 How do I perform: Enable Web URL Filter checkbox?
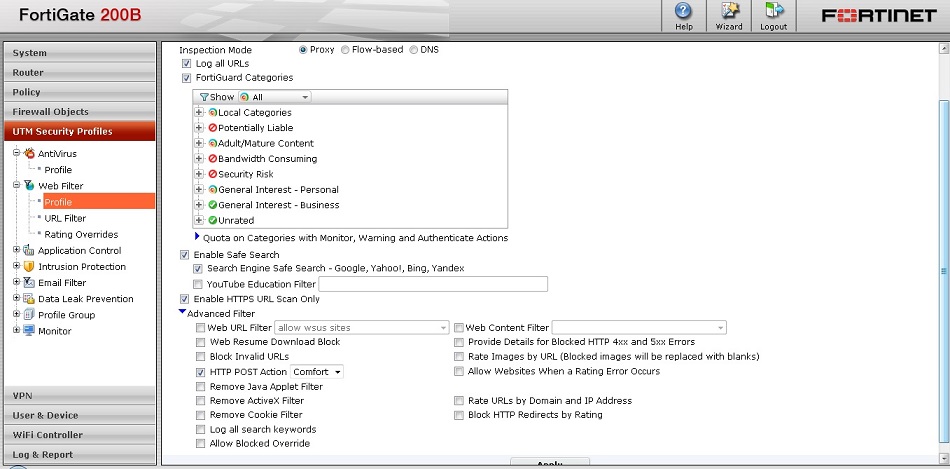point(201,328)
